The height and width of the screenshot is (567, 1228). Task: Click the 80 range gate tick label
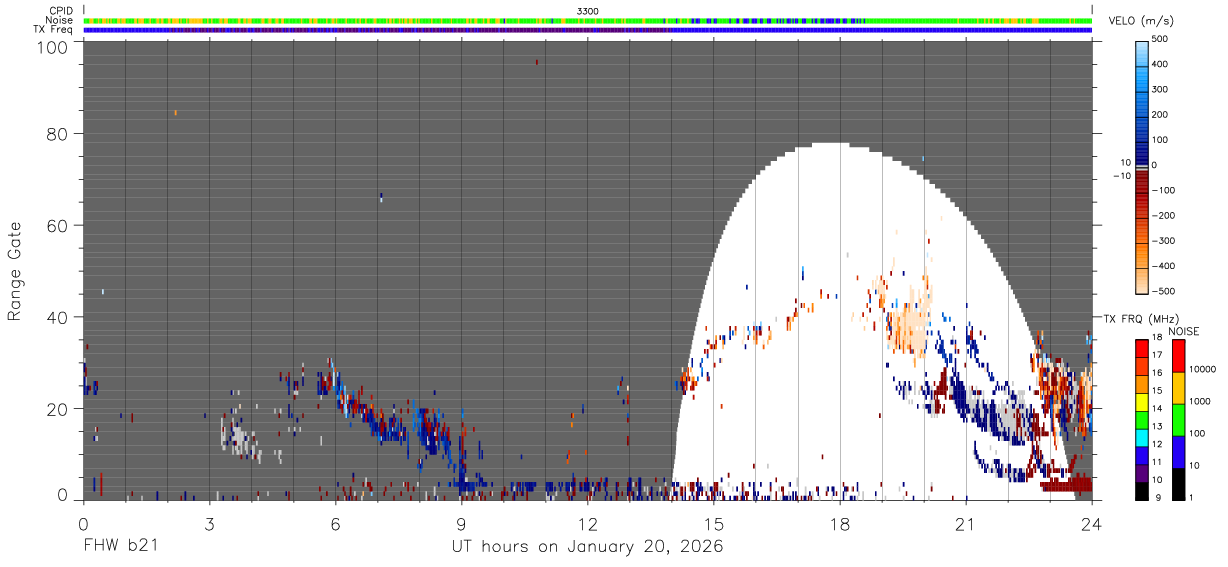(x=56, y=134)
